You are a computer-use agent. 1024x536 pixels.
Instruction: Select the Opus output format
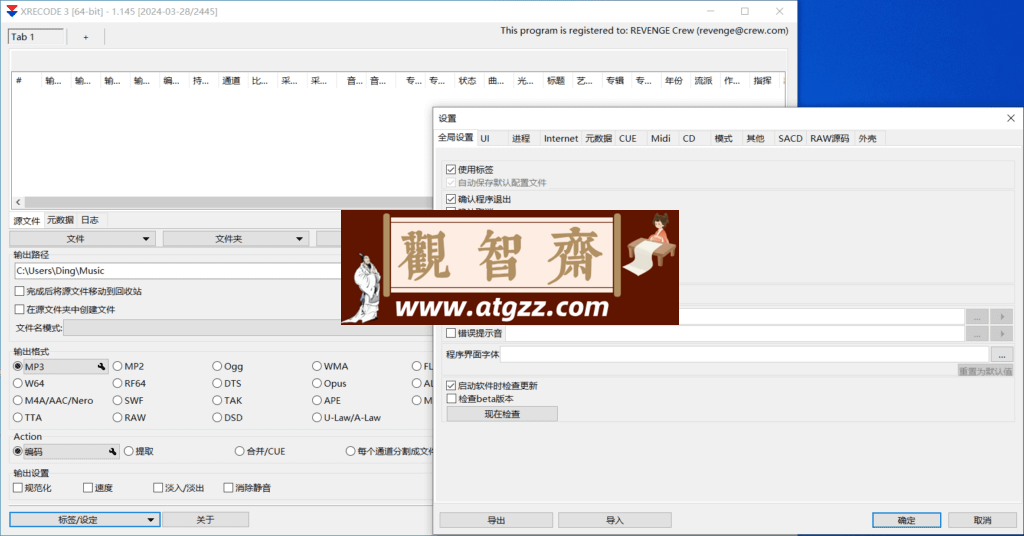[317, 383]
